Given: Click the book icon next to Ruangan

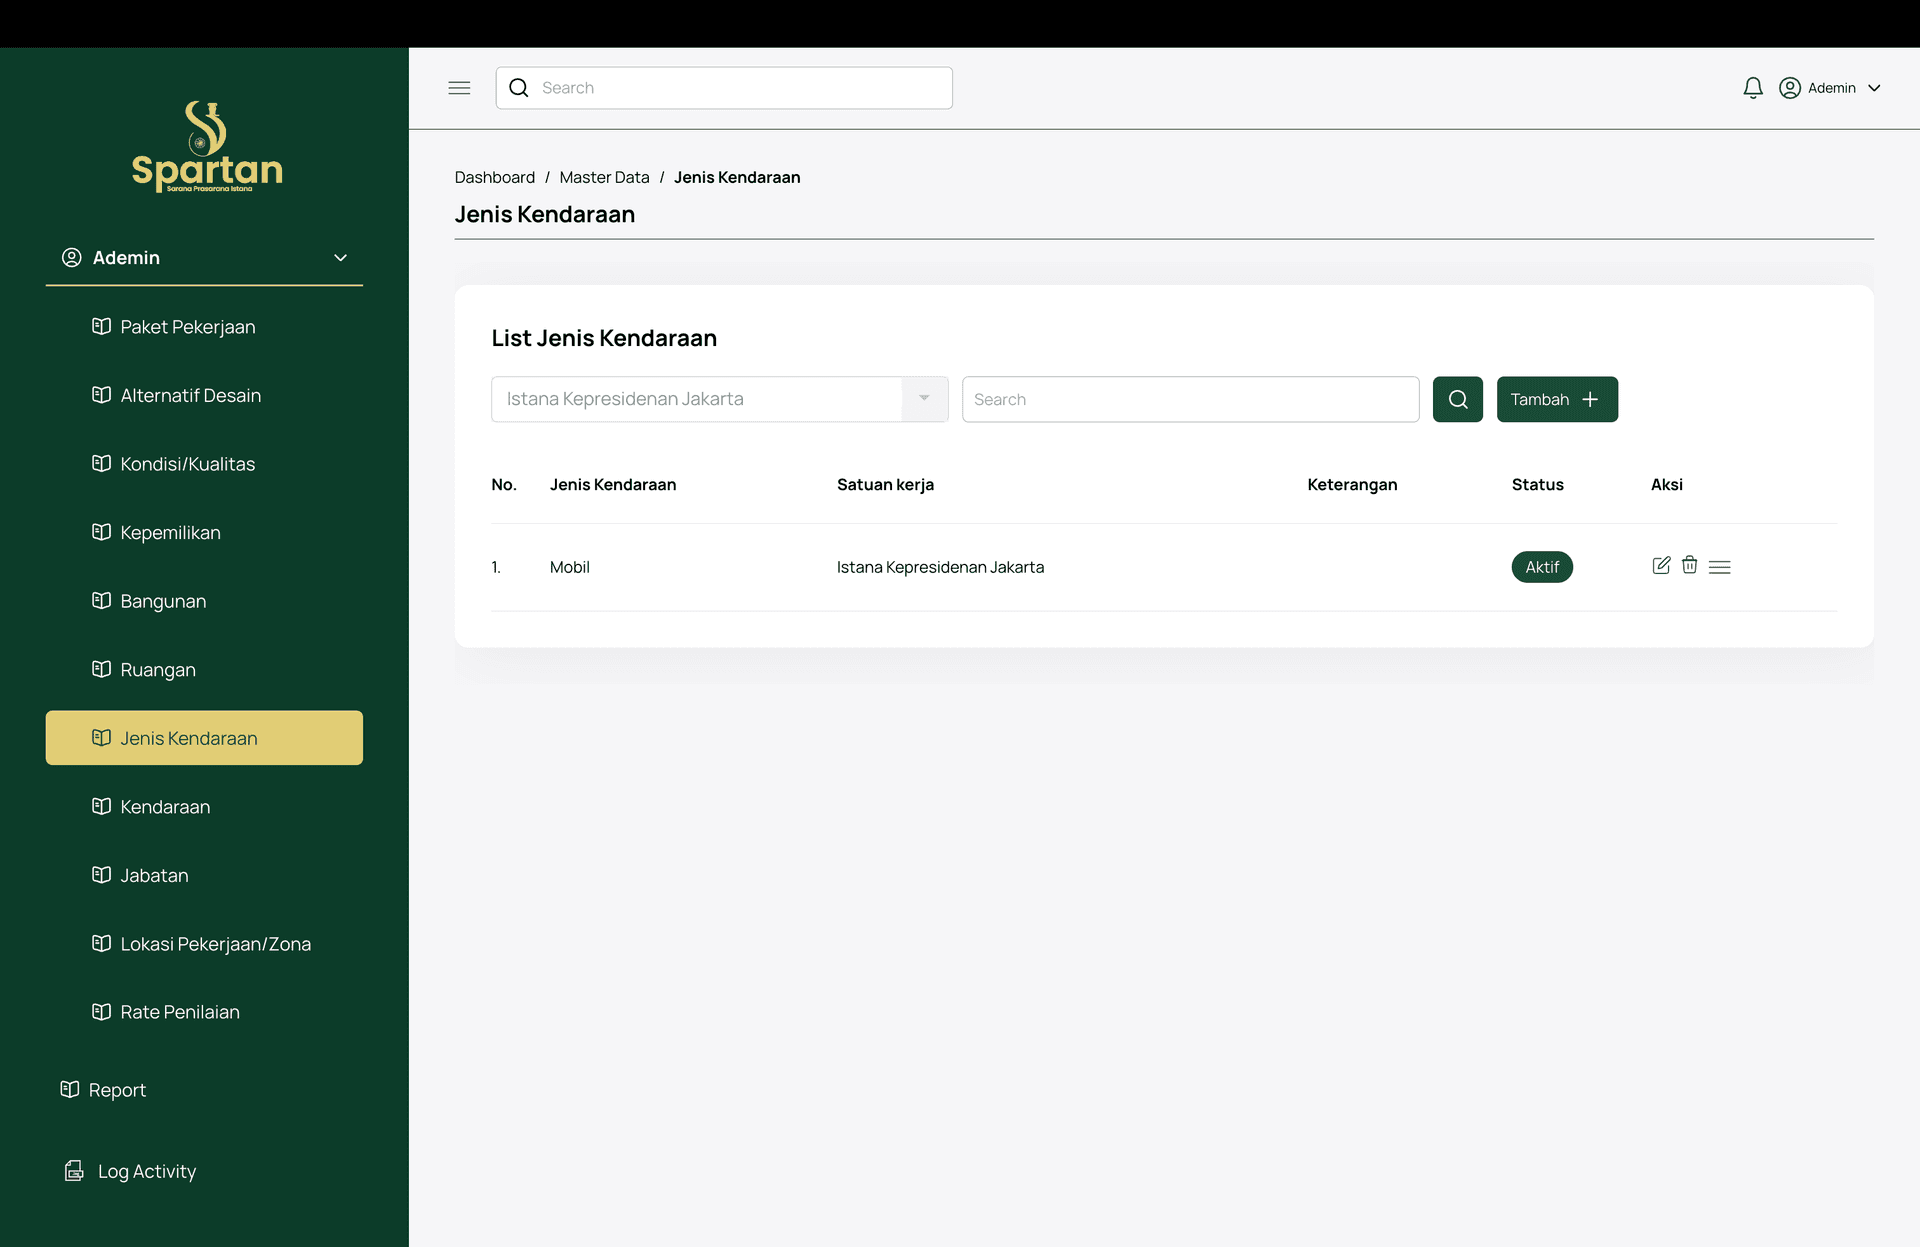Looking at the screenshot, I should 101,669.
